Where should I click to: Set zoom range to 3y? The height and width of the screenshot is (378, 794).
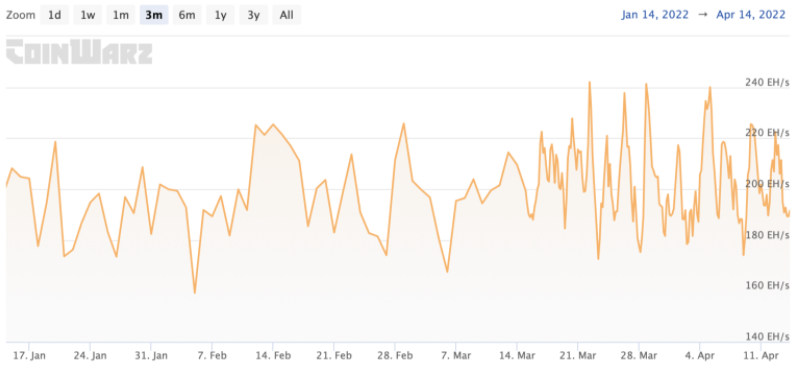pyautogui.click(x=254, y=15)
